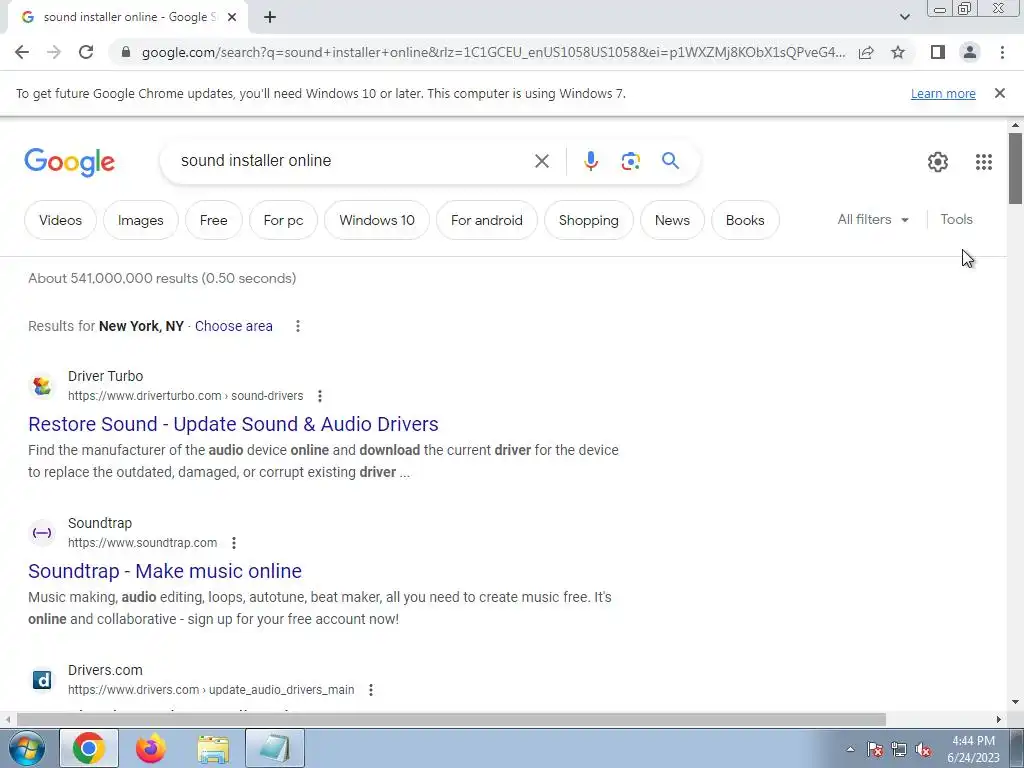1024x768 pixels.
Task: Open Driver Turbo result options menu
Action: [319, 396]
